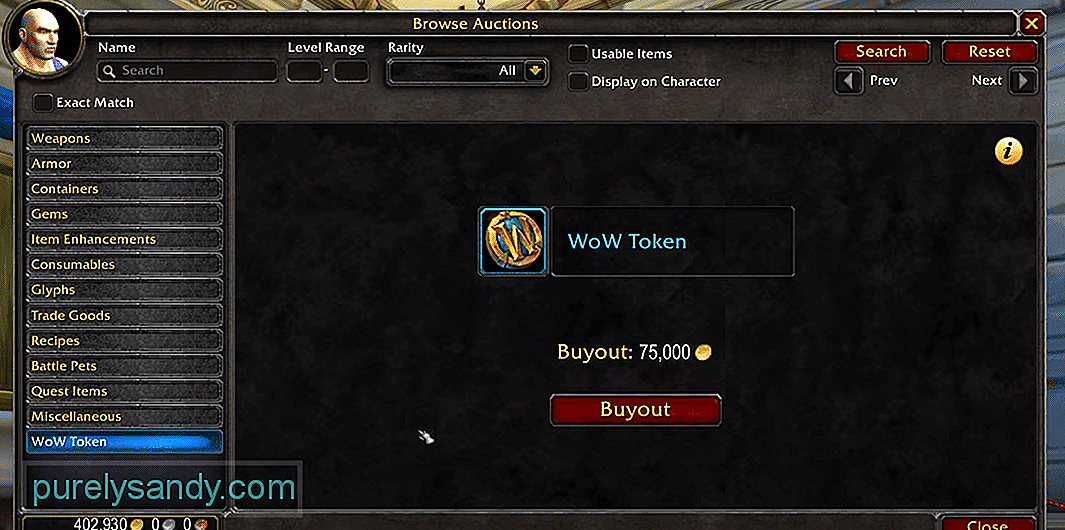Click the search magnifier icon

(x=109, y=71)
